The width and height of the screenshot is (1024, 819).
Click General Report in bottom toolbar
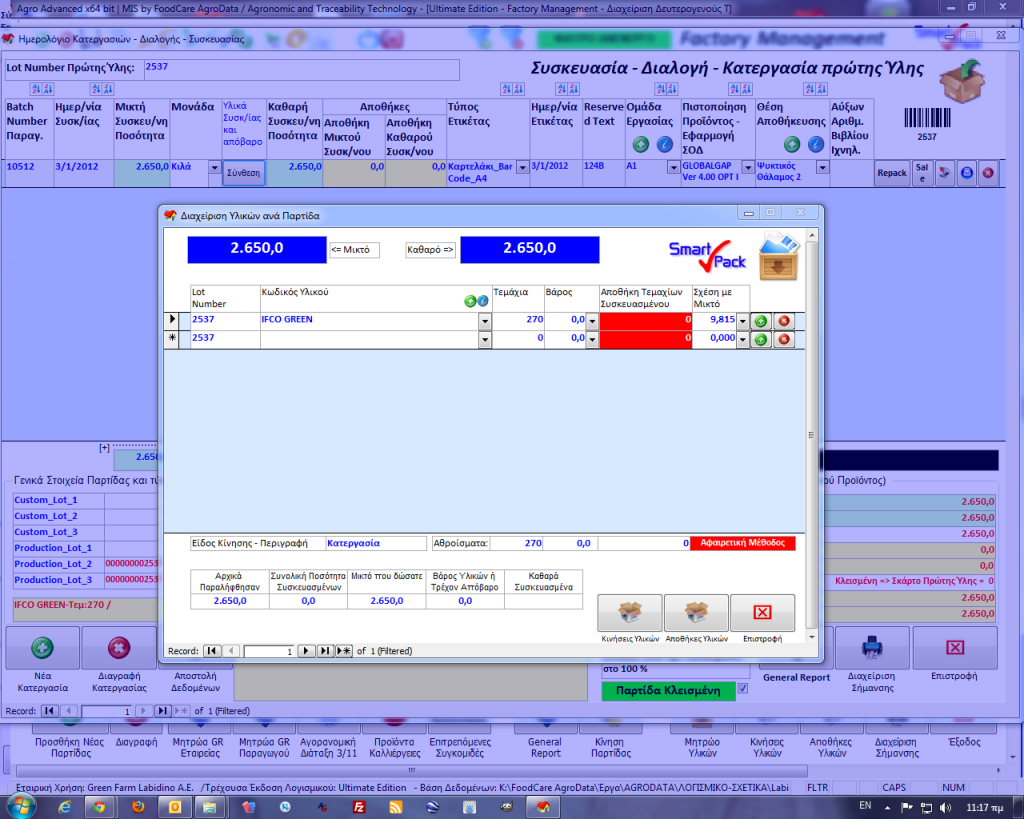click(x=545, y=747)
